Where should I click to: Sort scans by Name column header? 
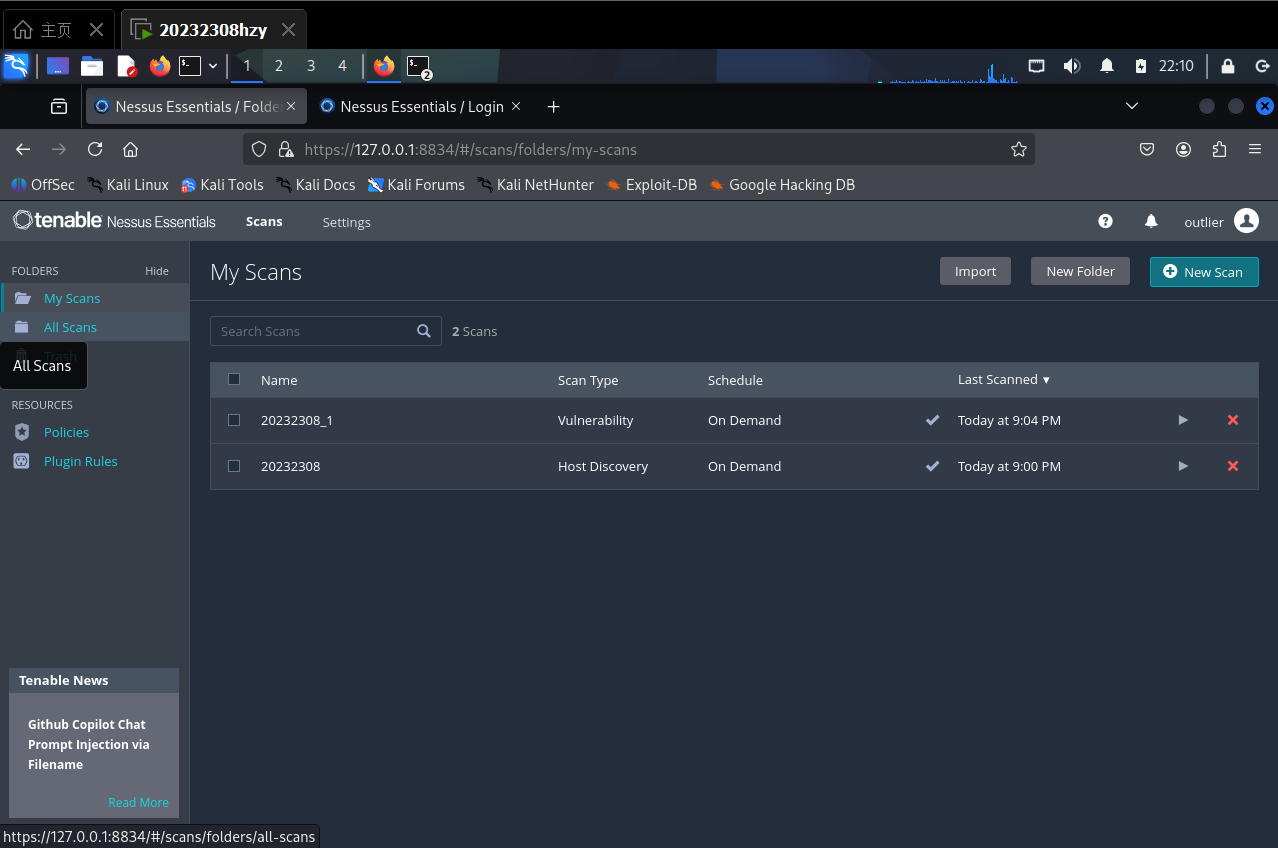click(x=279, y=380)
